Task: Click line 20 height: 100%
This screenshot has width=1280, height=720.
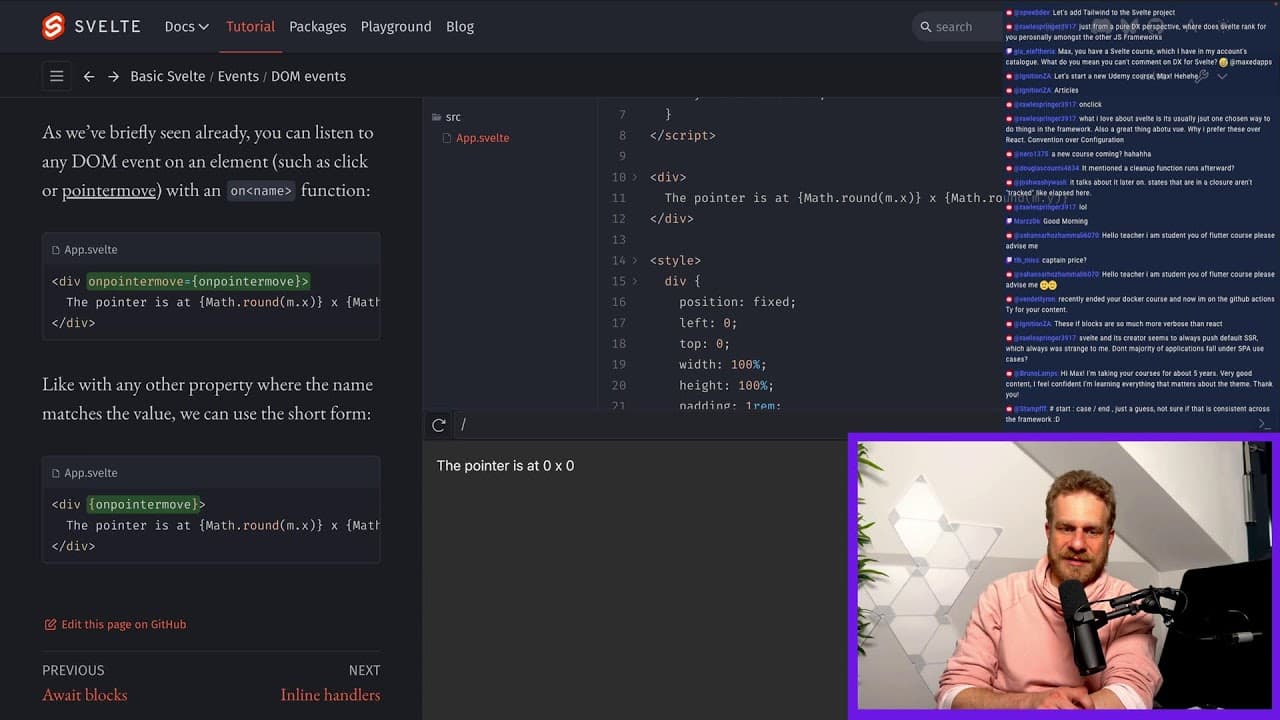Action: pyautogui.click(x=726, y=386)
